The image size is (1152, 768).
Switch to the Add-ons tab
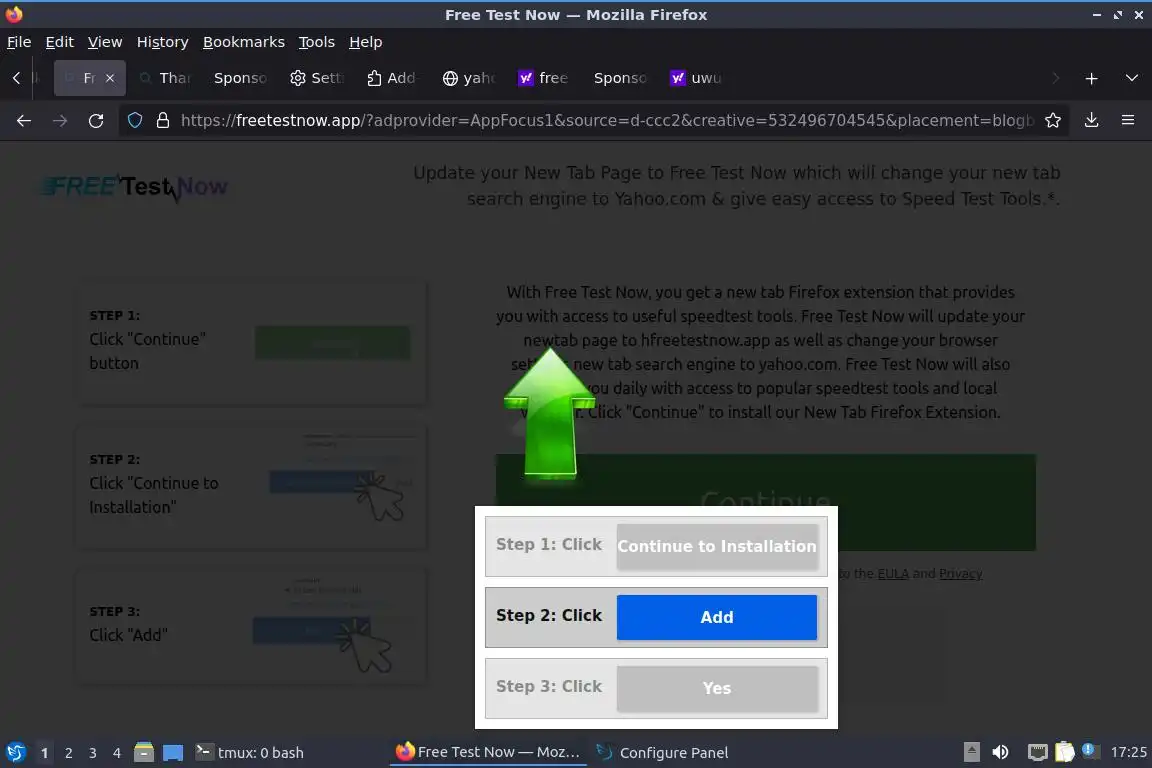coord(392,78)
